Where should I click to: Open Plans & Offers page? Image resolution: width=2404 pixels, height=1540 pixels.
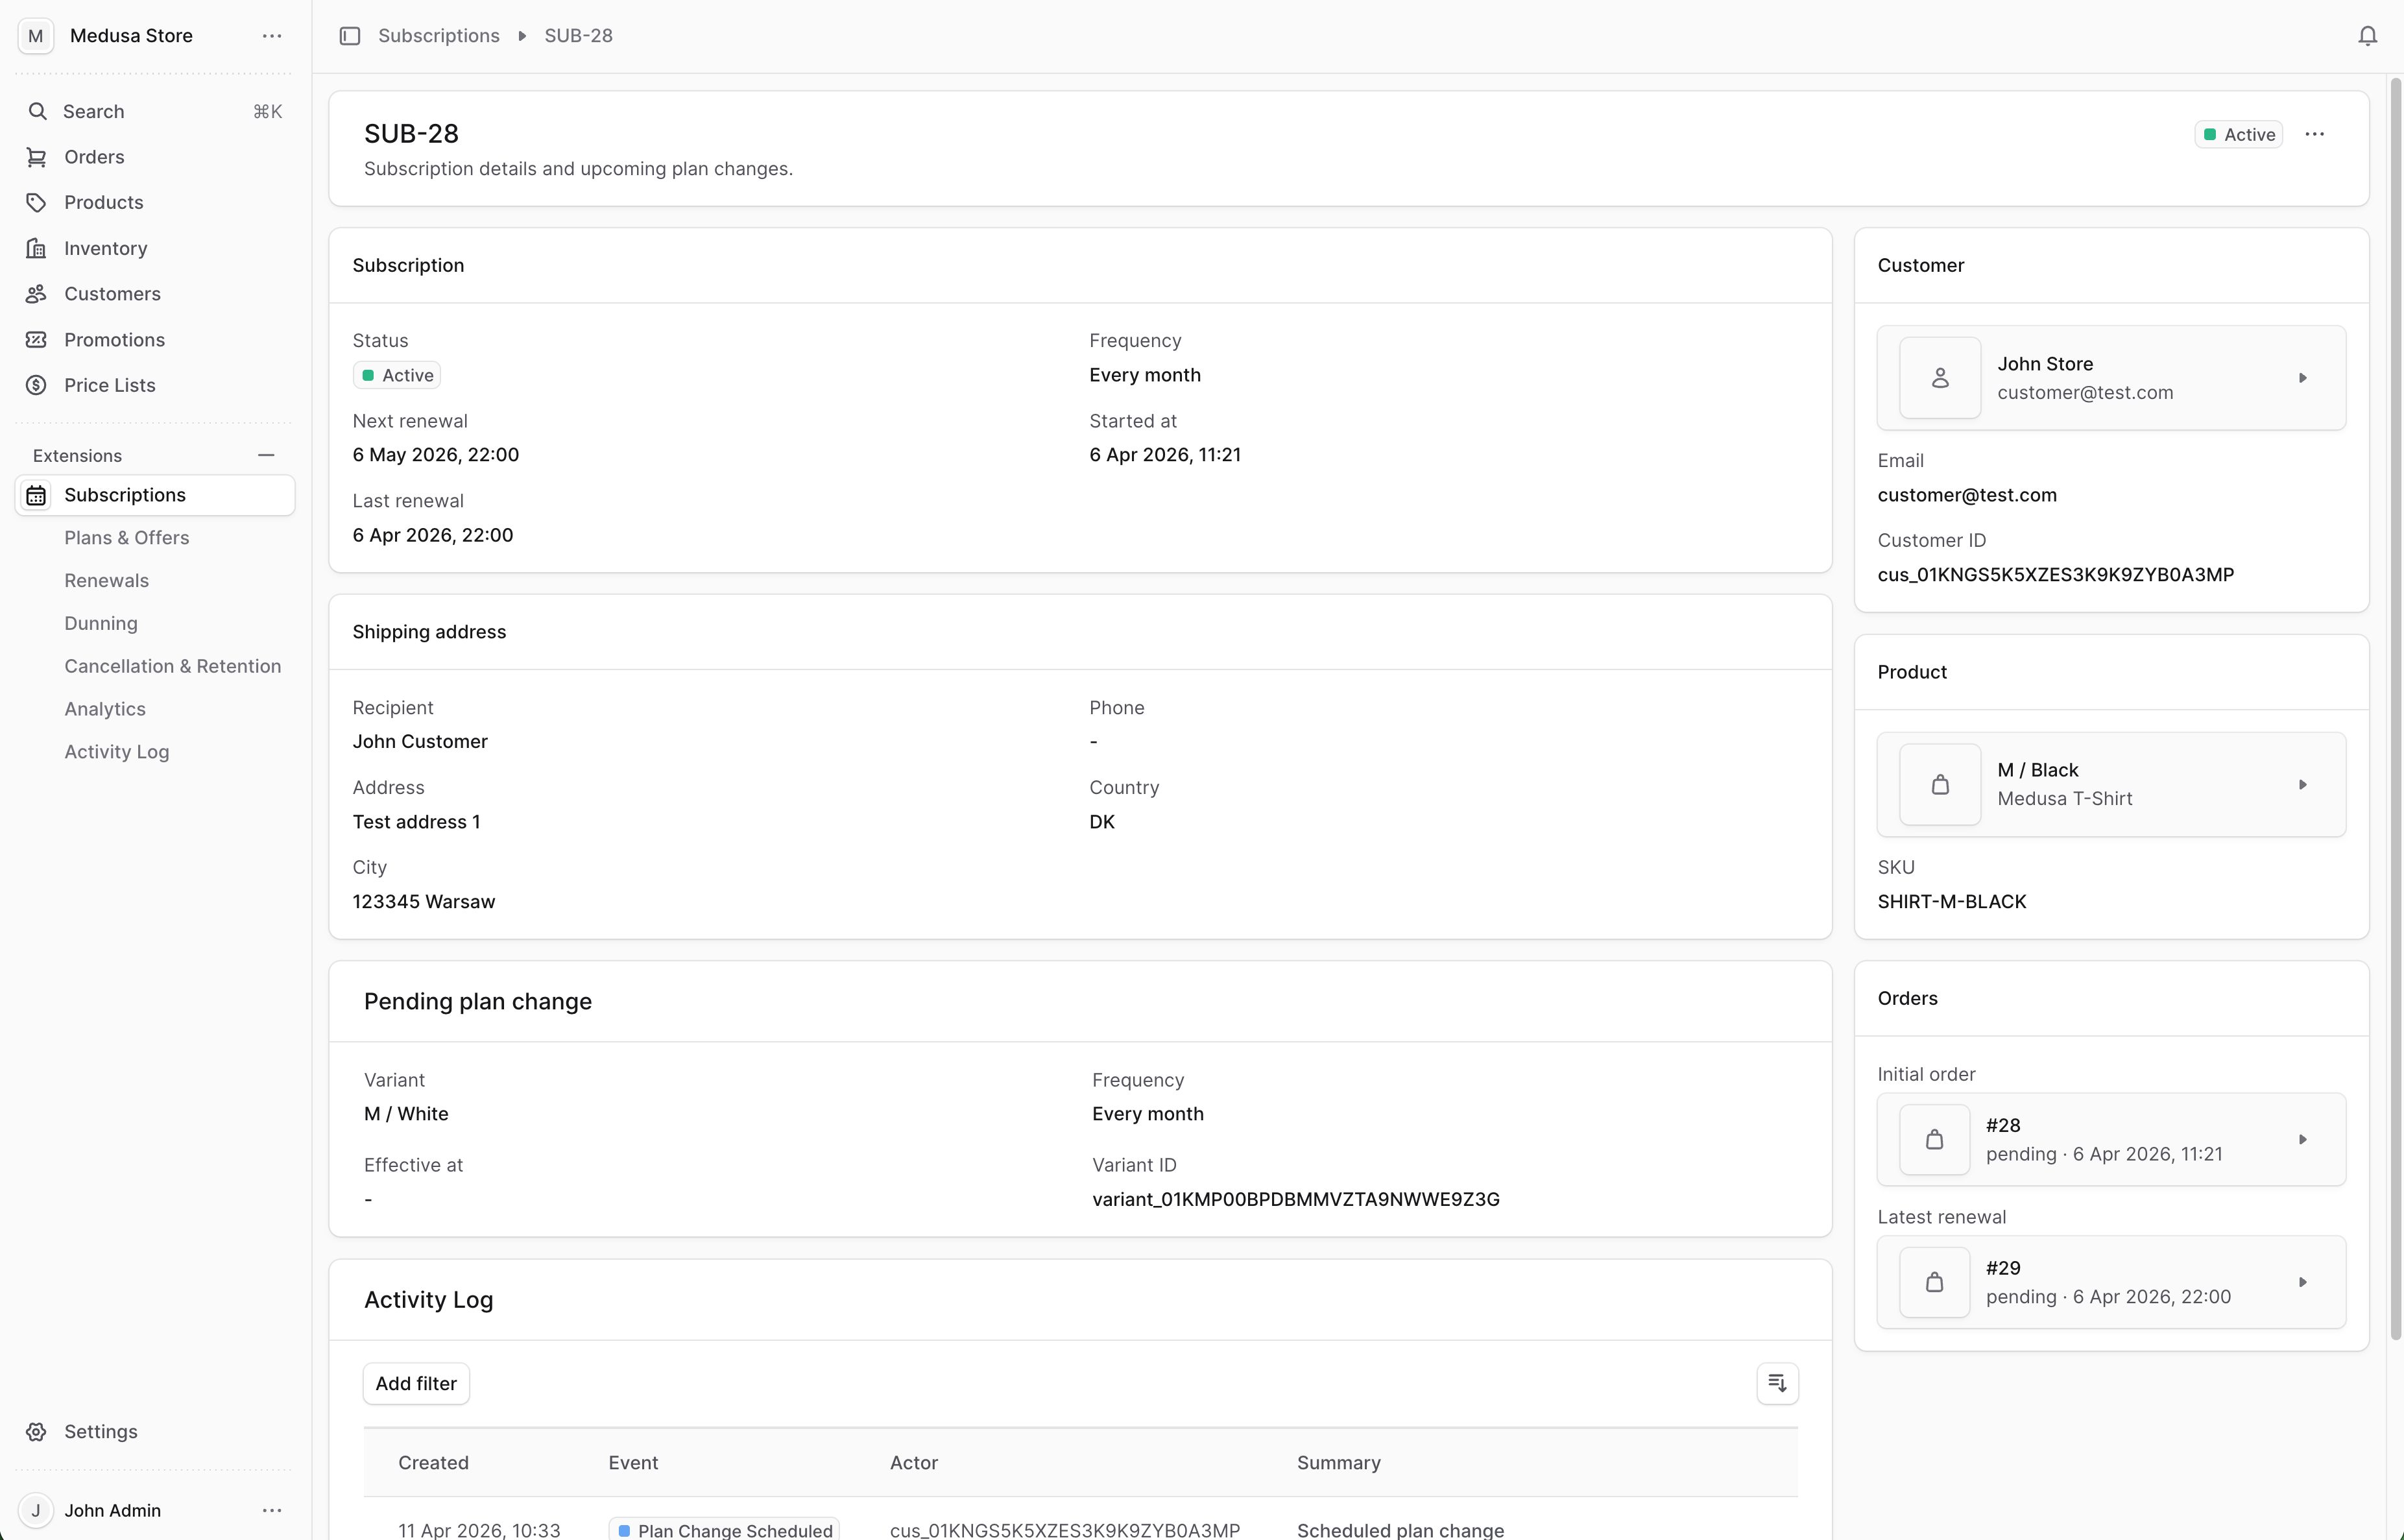pos(127,538)
